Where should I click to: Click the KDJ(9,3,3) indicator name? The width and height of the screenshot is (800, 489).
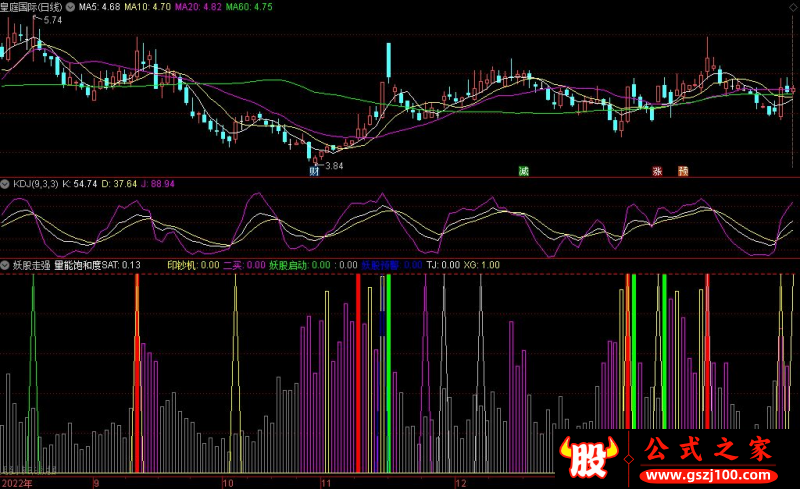point(35,185)
